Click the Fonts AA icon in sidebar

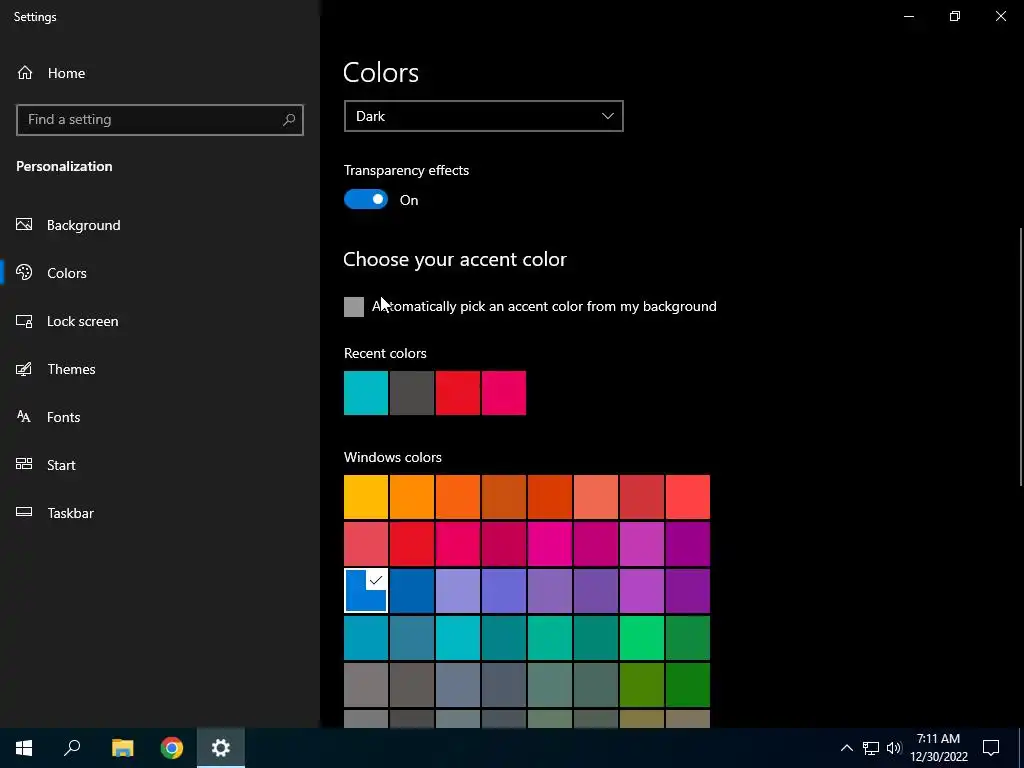coord(24,417)
